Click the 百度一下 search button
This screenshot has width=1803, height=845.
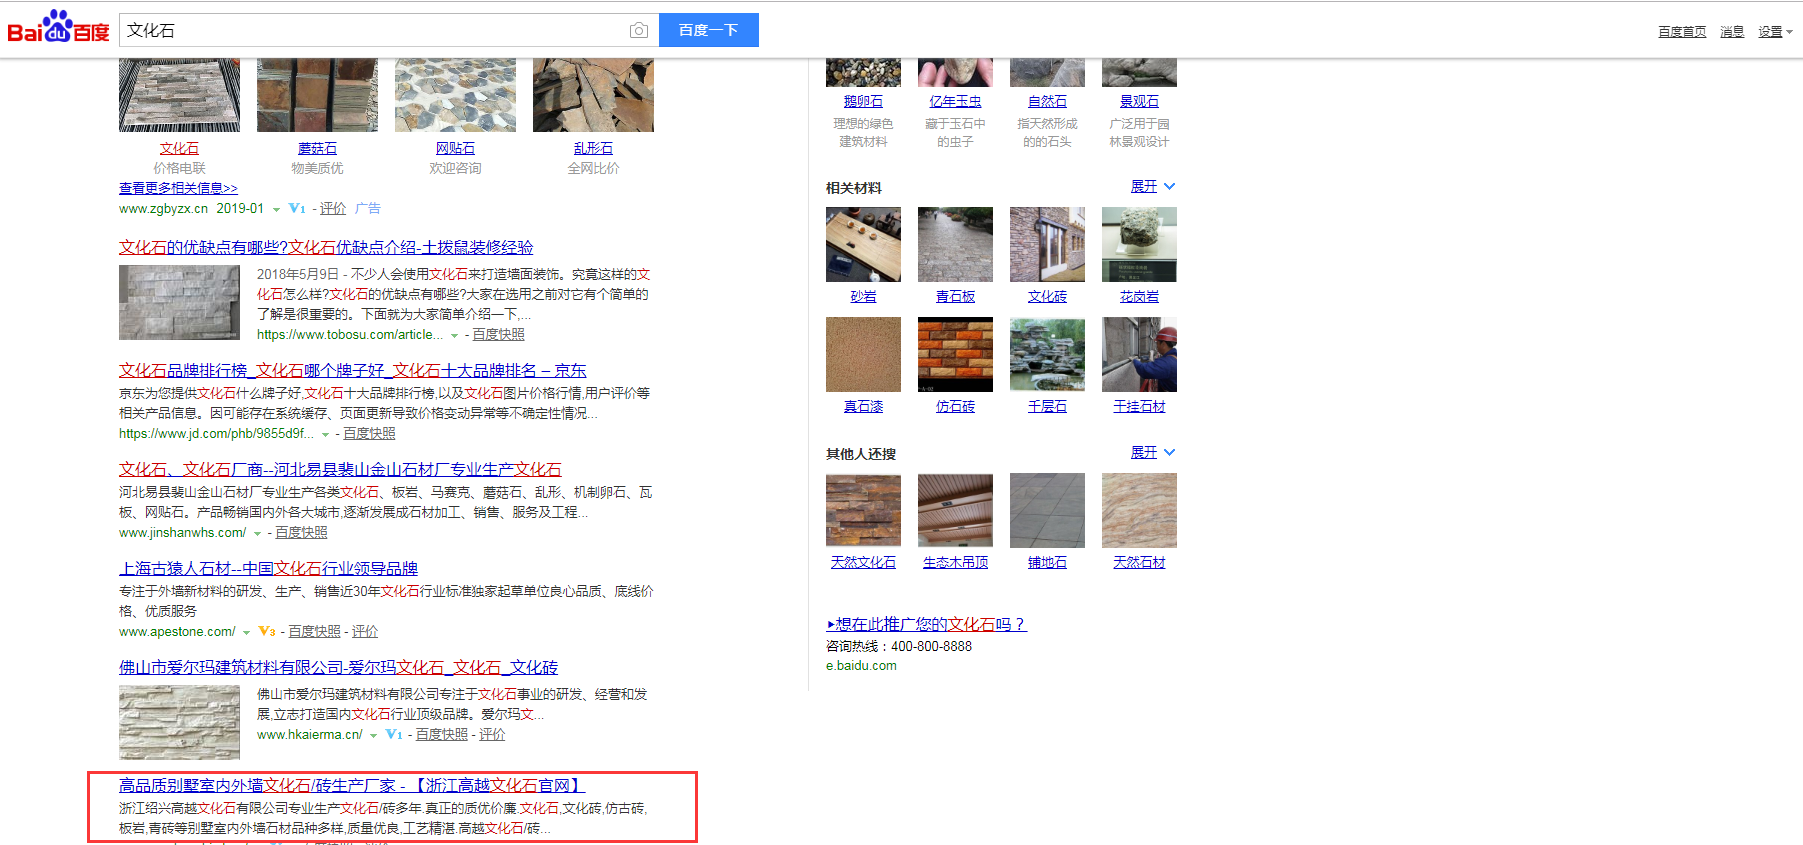tap(708, 30)
